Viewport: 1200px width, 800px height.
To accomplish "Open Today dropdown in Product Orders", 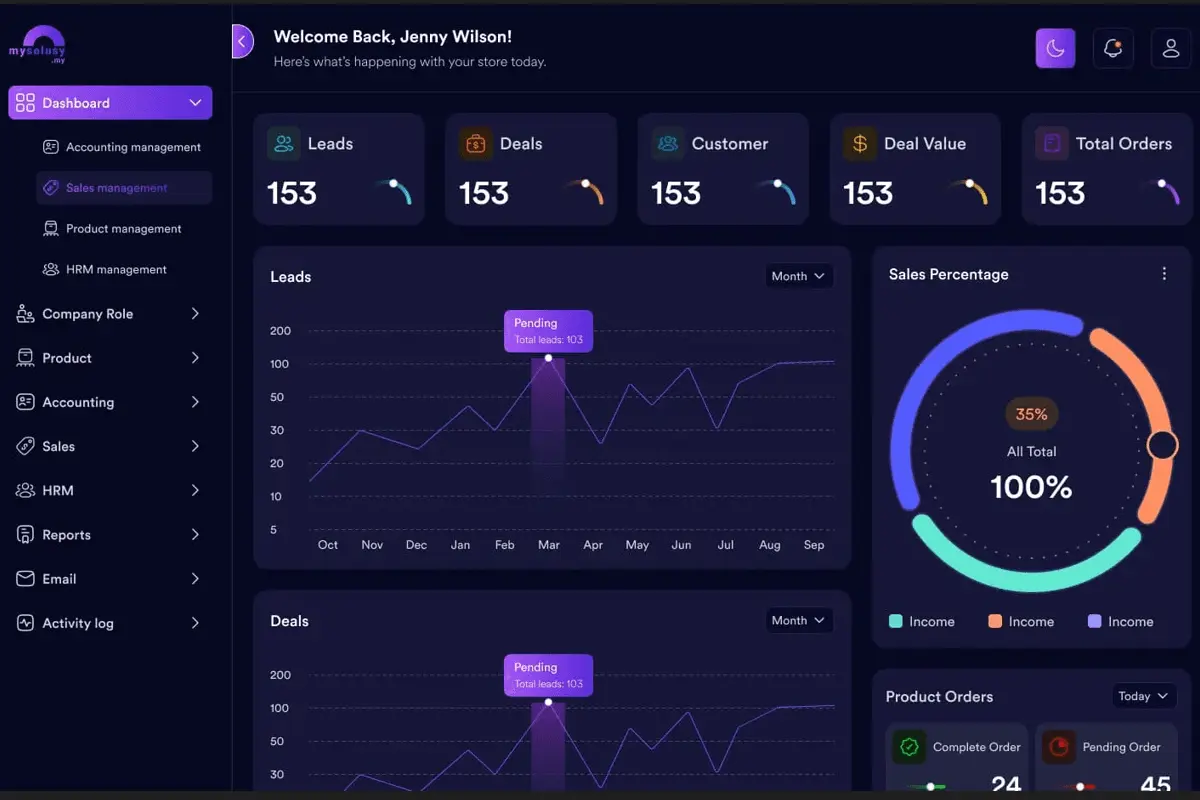I will tap(1144, 696).
